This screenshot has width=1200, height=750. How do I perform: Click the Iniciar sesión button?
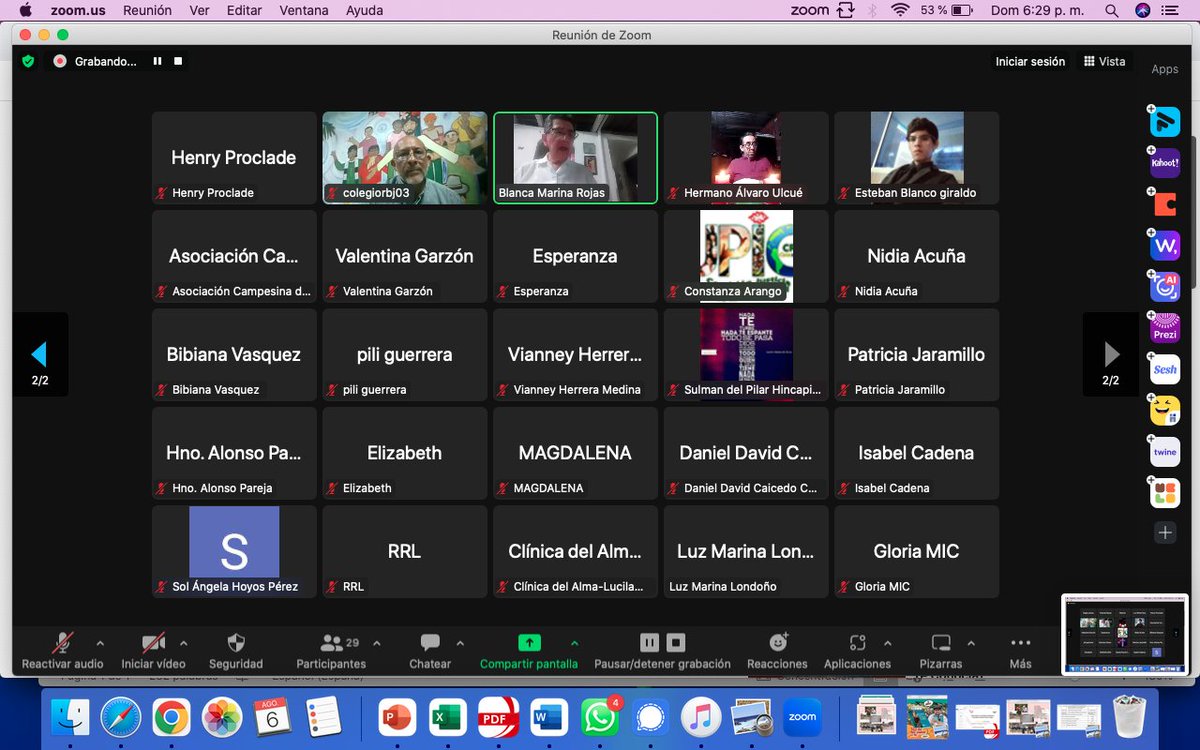click(x=1030, y=61)
